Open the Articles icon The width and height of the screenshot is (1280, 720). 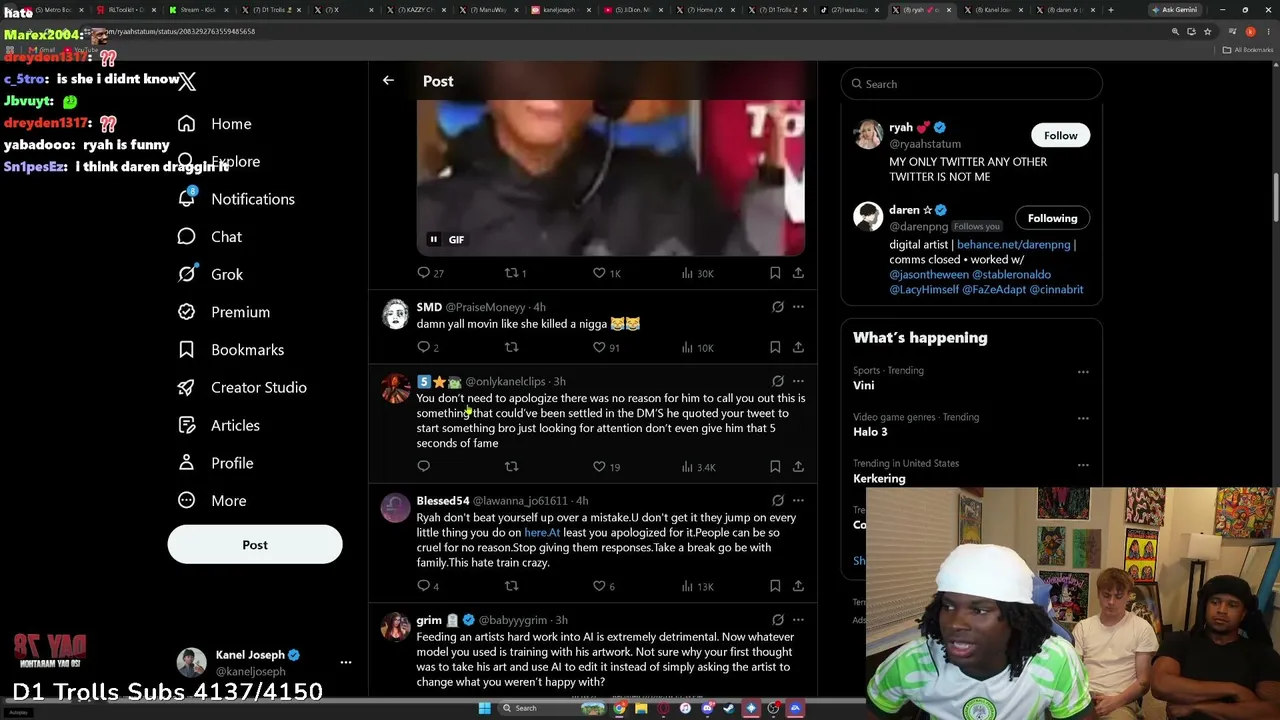pyautogui.click(x=186, y=425)
